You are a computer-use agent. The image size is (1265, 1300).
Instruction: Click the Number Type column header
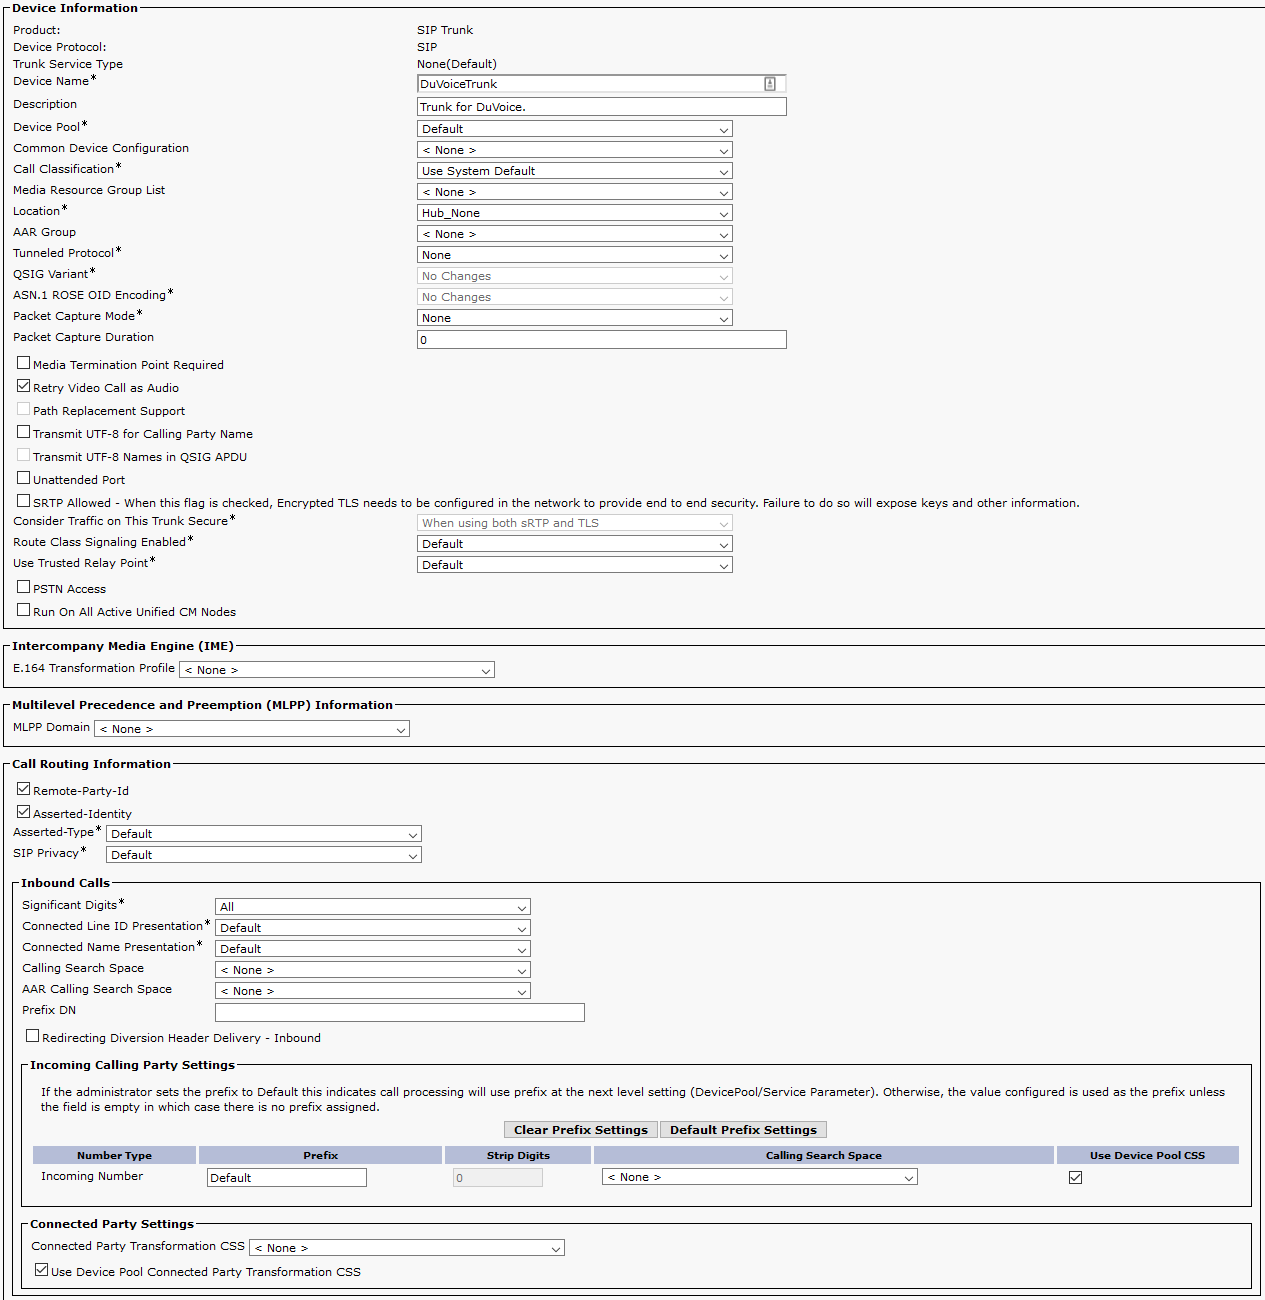click(115, 1155)
